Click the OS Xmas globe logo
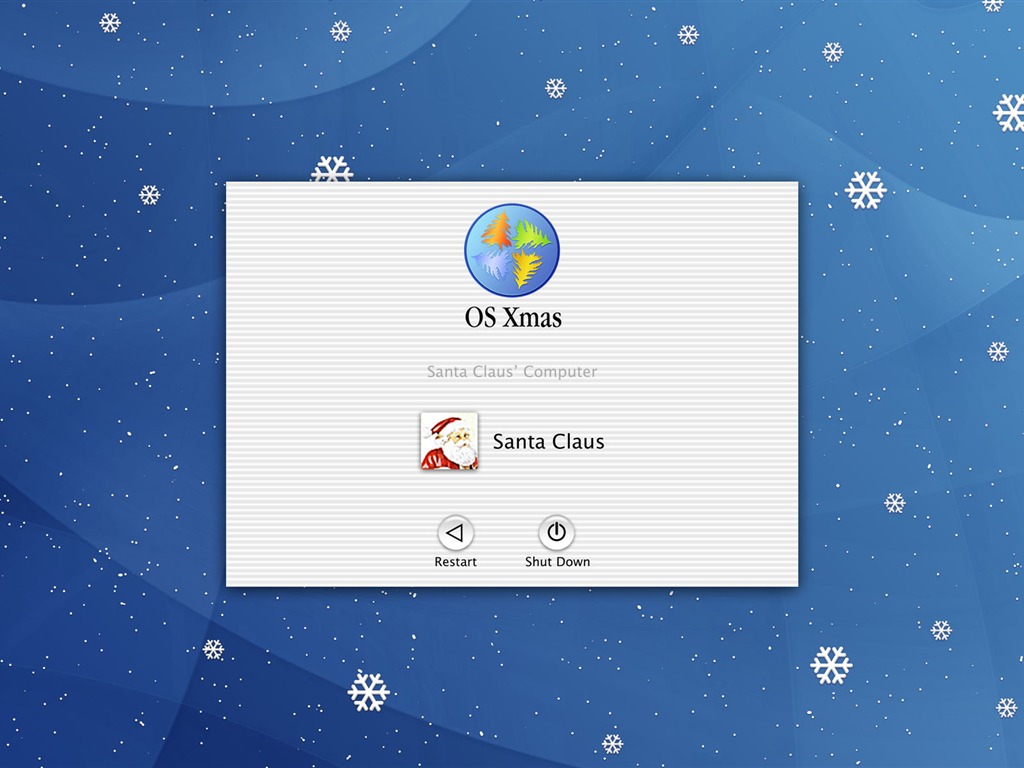This screenshot has height=768, width=1024. click(x=512, y=250)
